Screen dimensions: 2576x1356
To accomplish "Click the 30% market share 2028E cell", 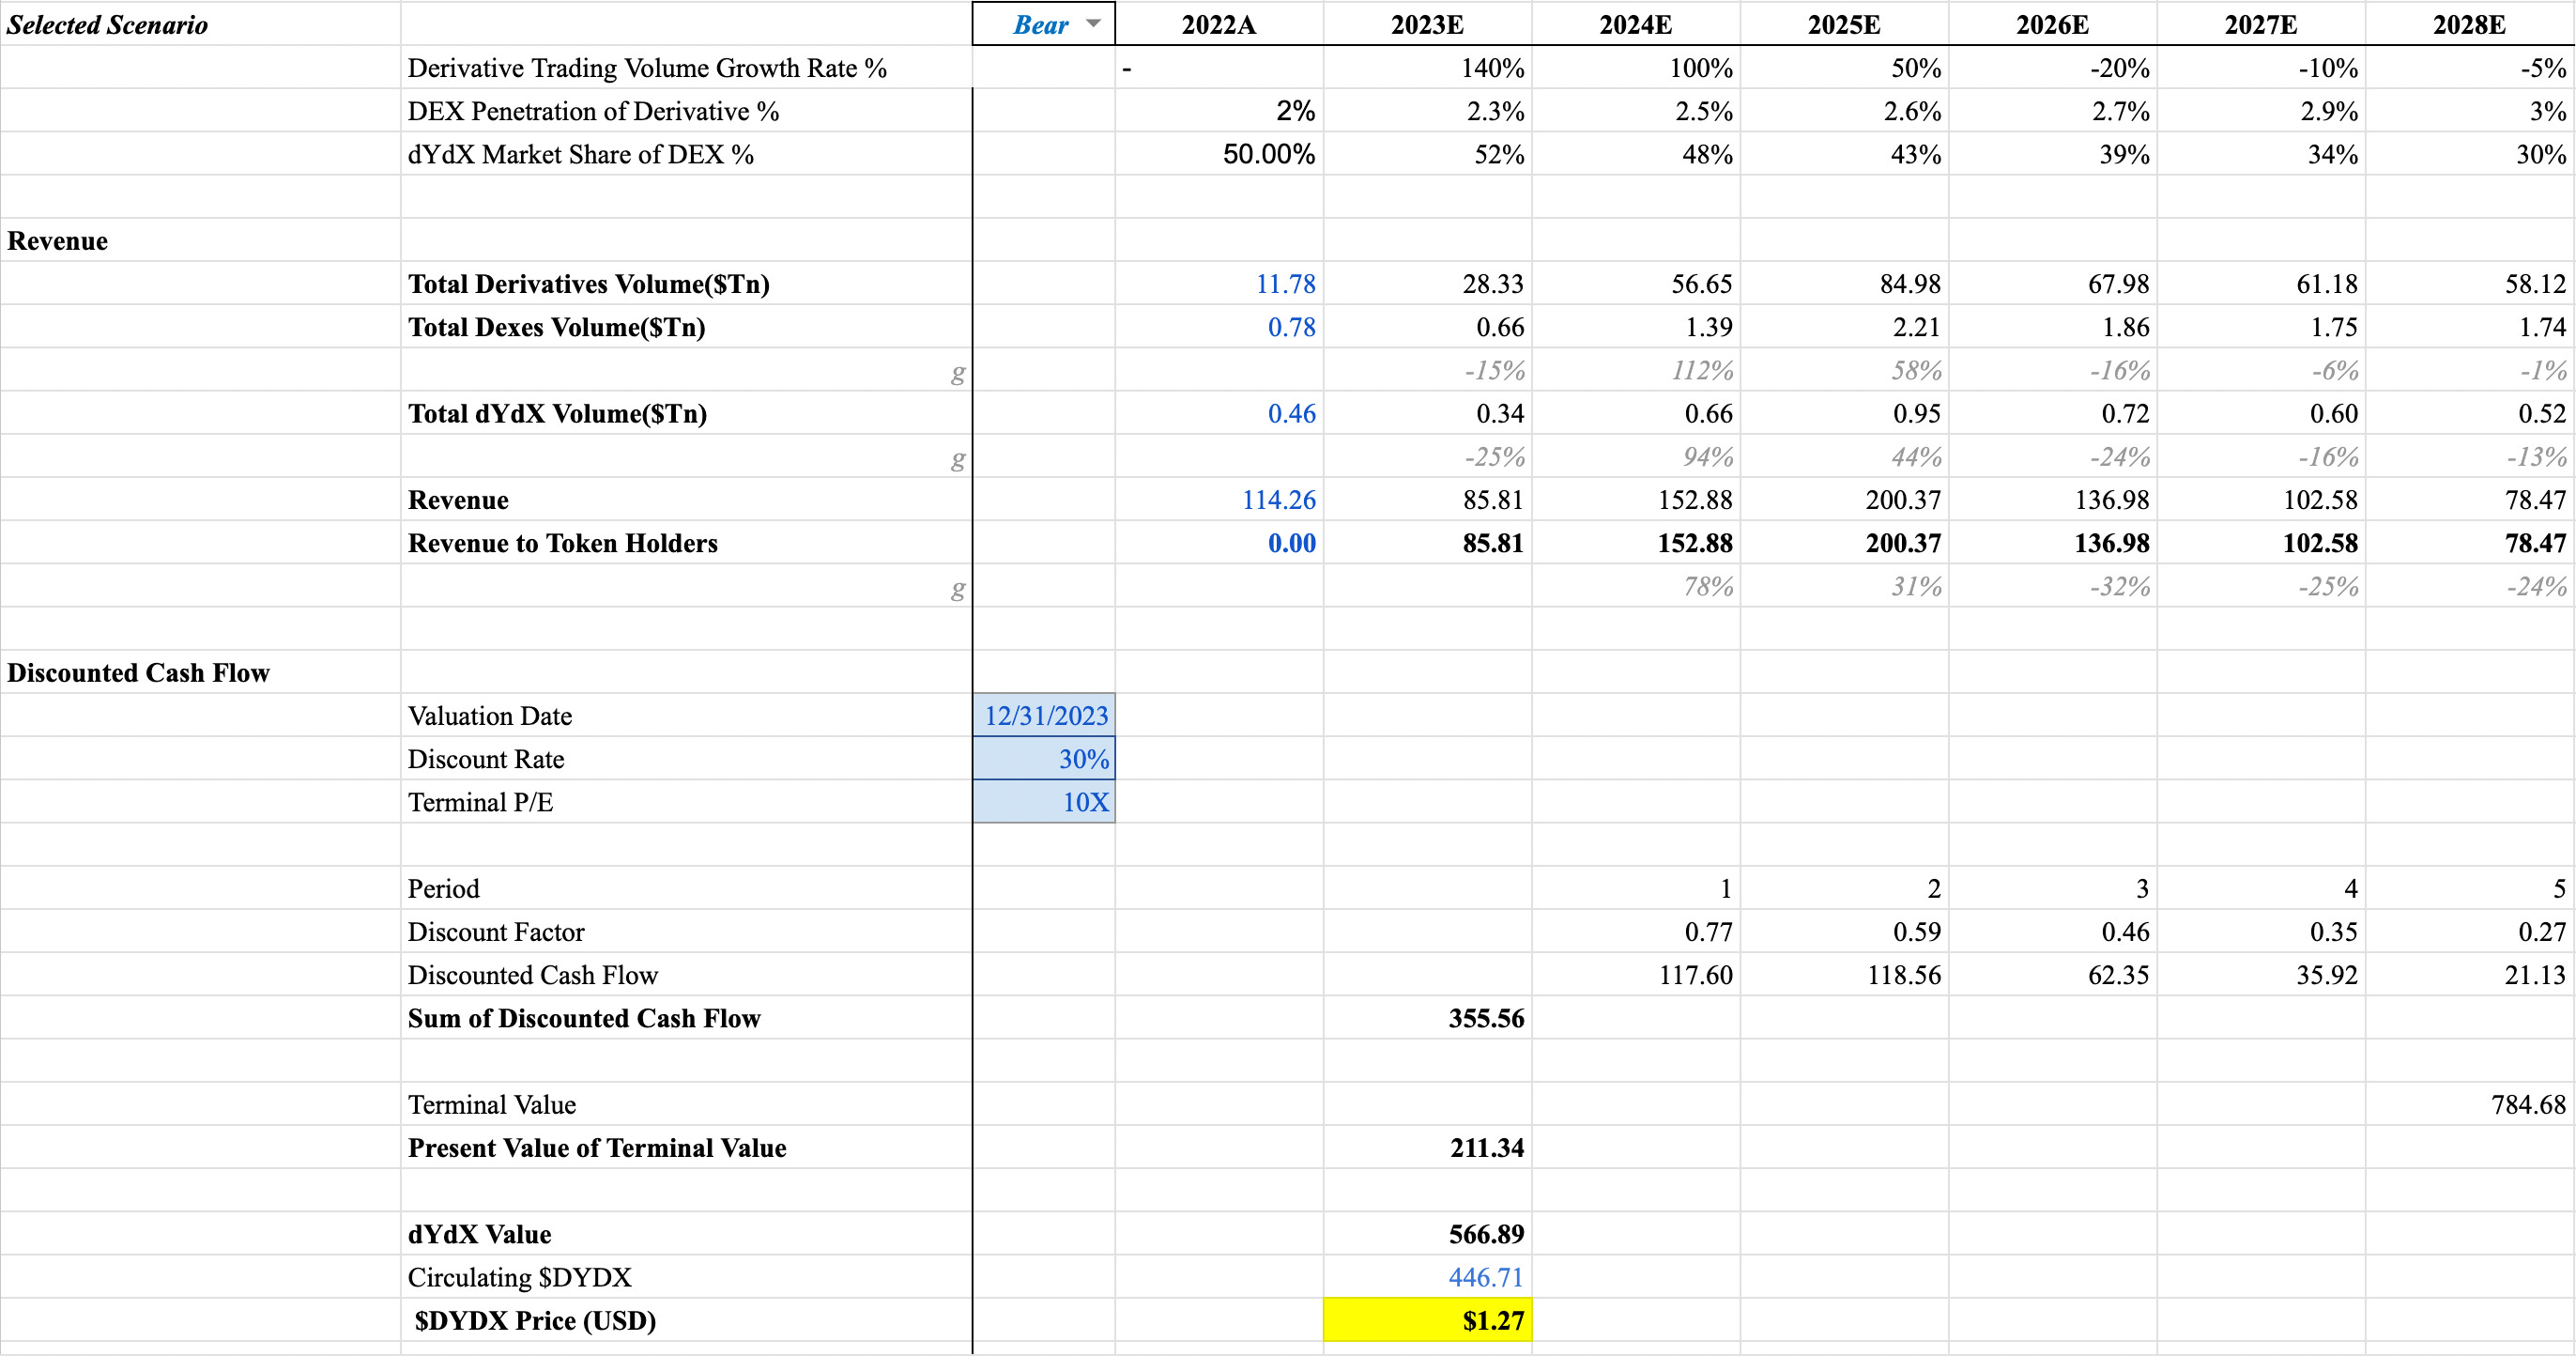I will pos(2469,154).
